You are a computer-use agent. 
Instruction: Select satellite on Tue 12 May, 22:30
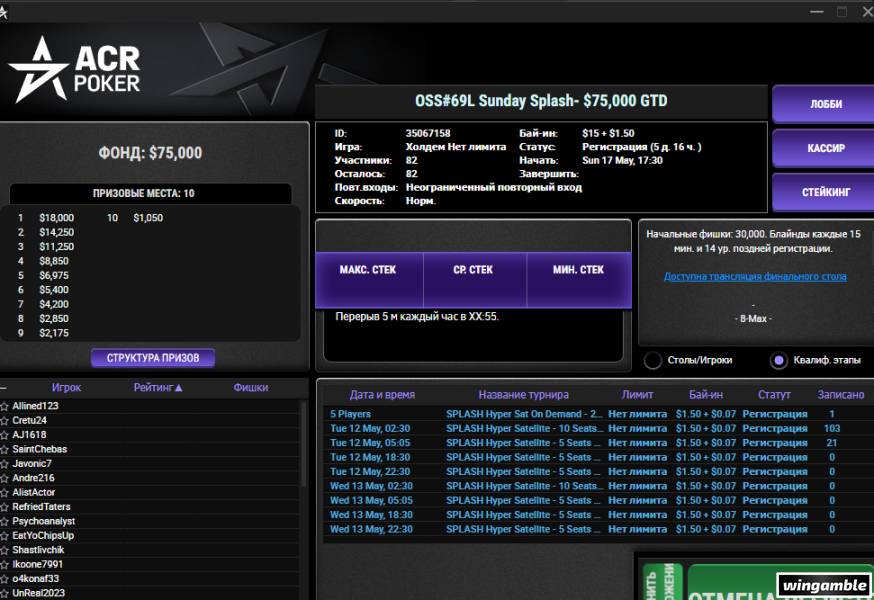pyautogui.click(x=596, y=472)
